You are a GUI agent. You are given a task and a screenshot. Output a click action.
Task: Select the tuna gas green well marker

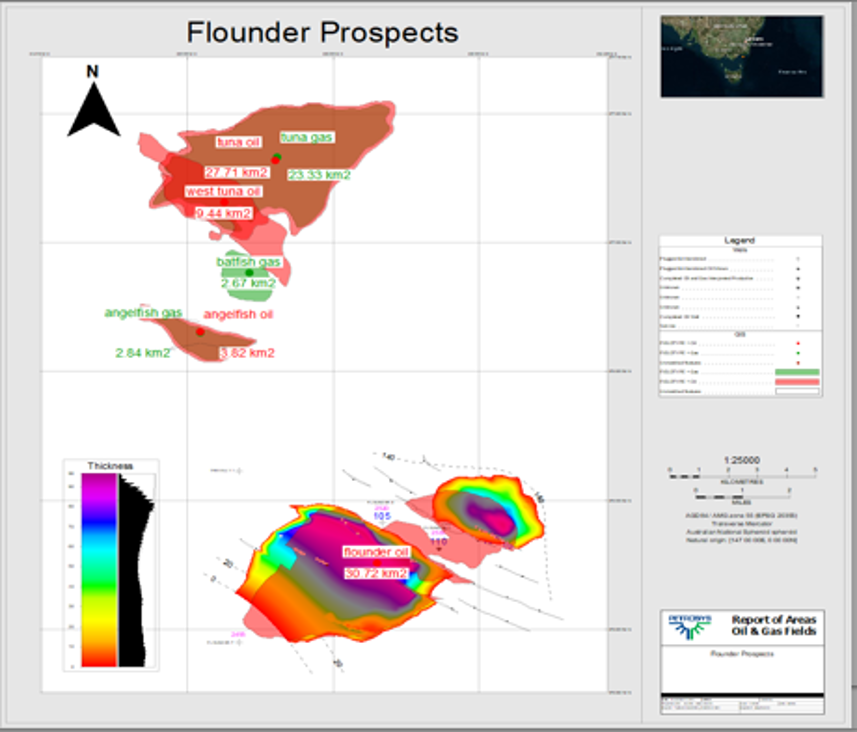click(x=278, y=156)
